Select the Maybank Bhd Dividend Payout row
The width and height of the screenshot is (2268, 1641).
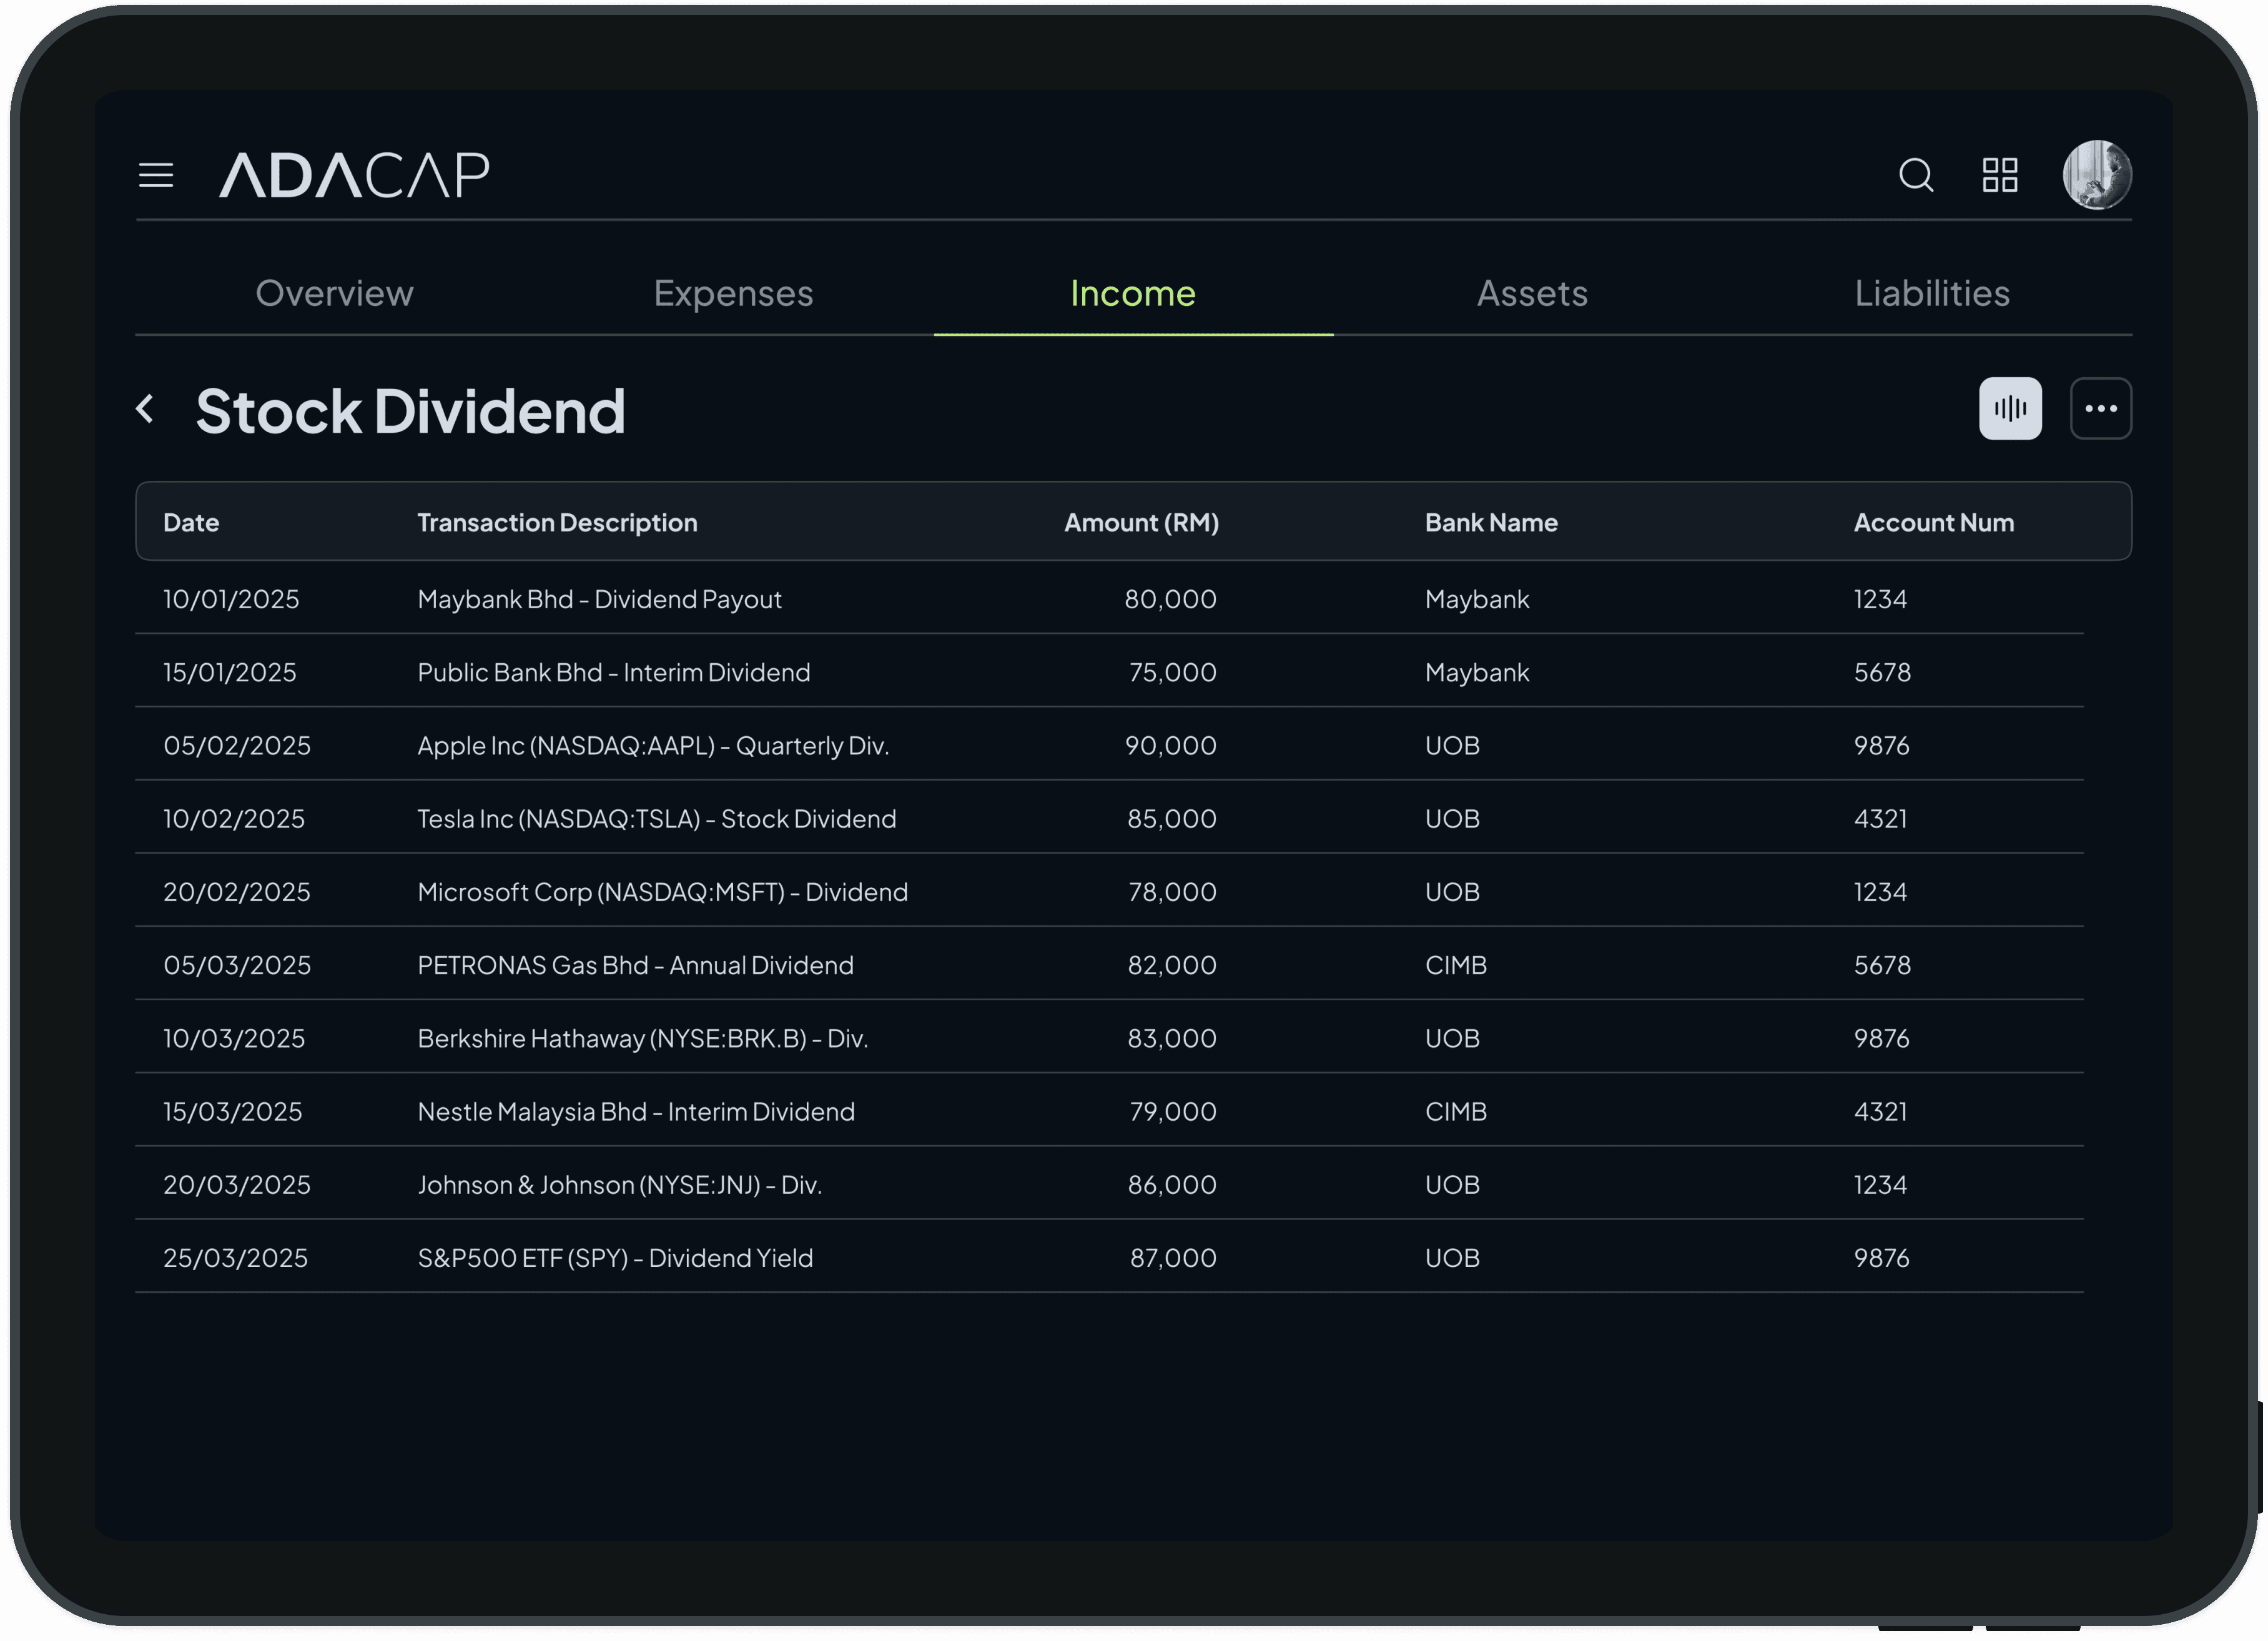click(599, 599)
